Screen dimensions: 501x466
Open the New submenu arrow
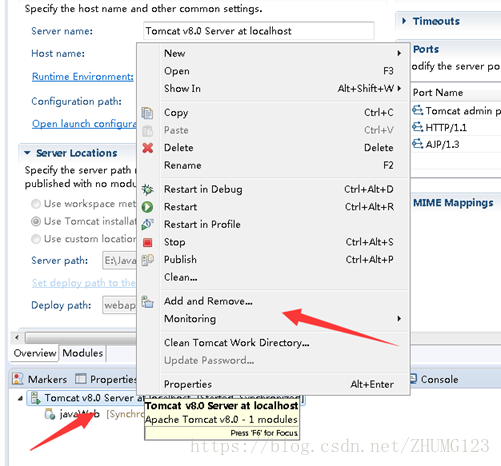tap(399, 53)
